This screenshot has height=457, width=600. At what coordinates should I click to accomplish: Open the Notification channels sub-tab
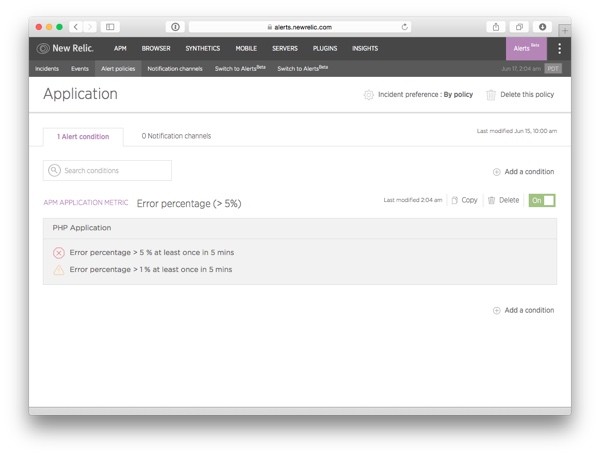tap(175, 69)
